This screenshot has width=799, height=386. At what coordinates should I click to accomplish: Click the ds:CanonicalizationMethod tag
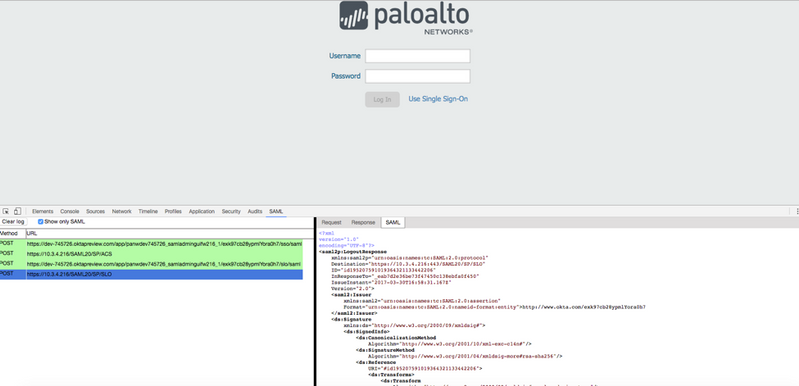click(x=396, y=338)
